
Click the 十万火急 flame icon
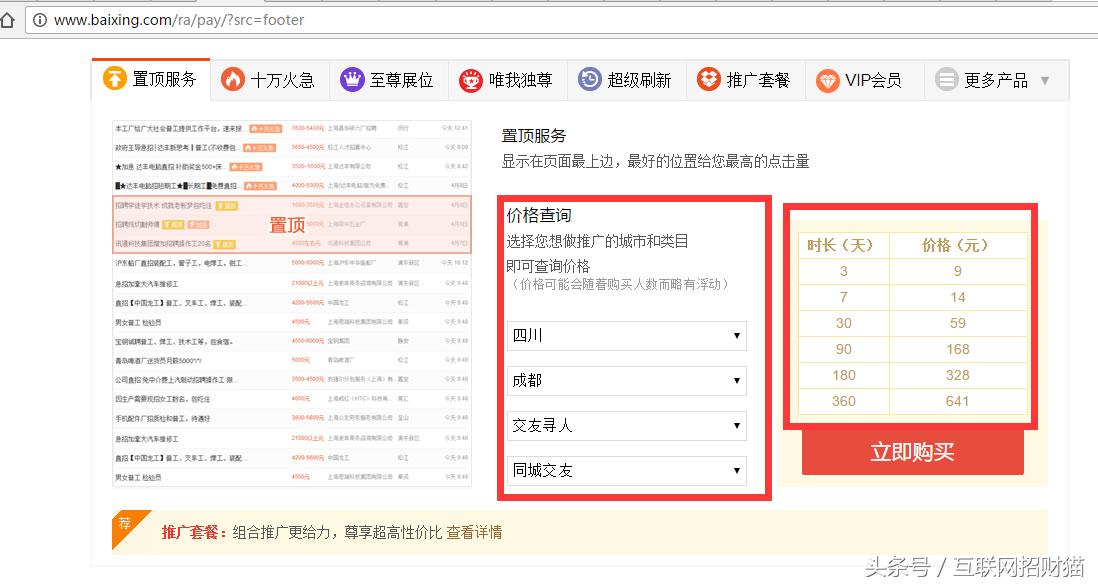[232, 79]
